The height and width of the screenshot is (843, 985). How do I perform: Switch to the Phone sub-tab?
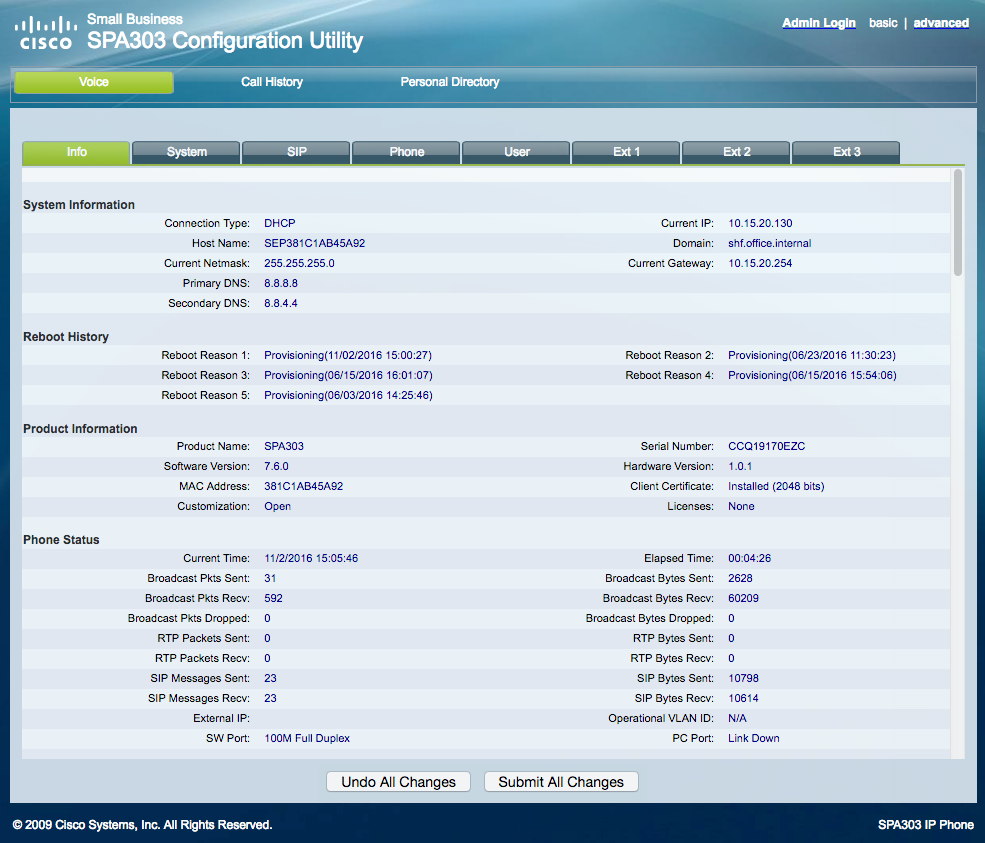(x=406, y=152)
